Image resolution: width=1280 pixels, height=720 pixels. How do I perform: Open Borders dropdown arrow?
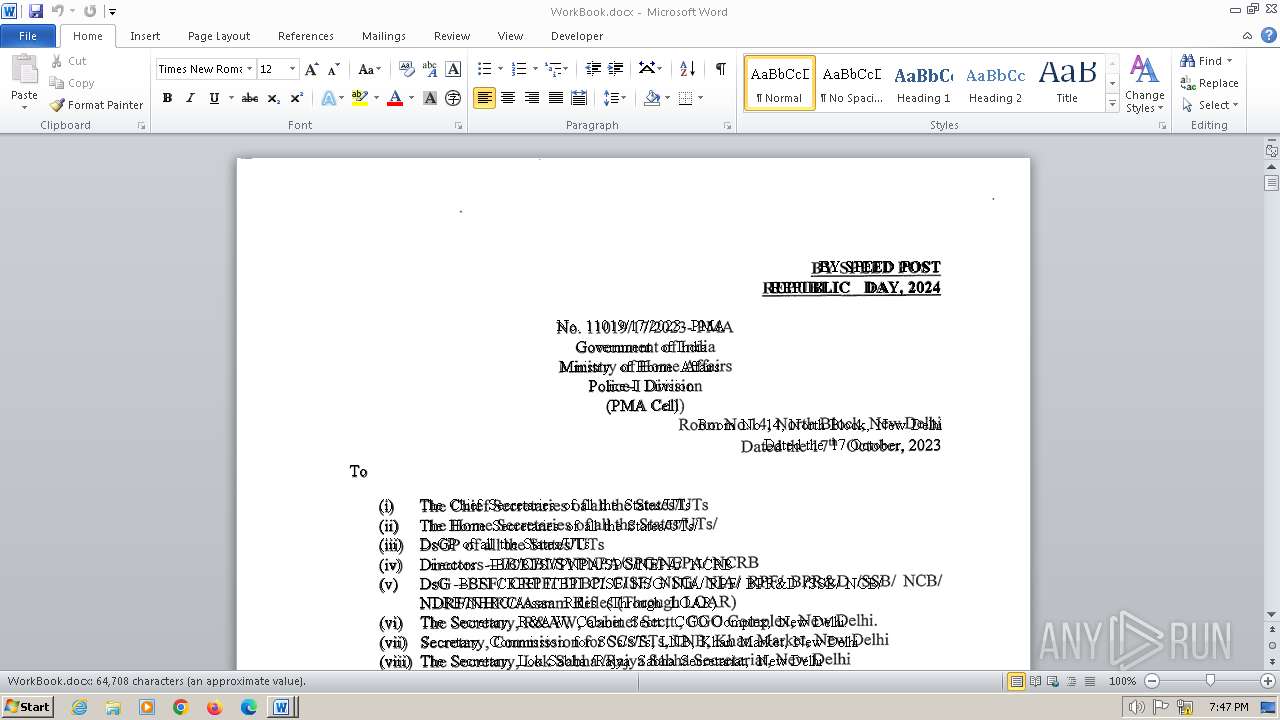700,98
